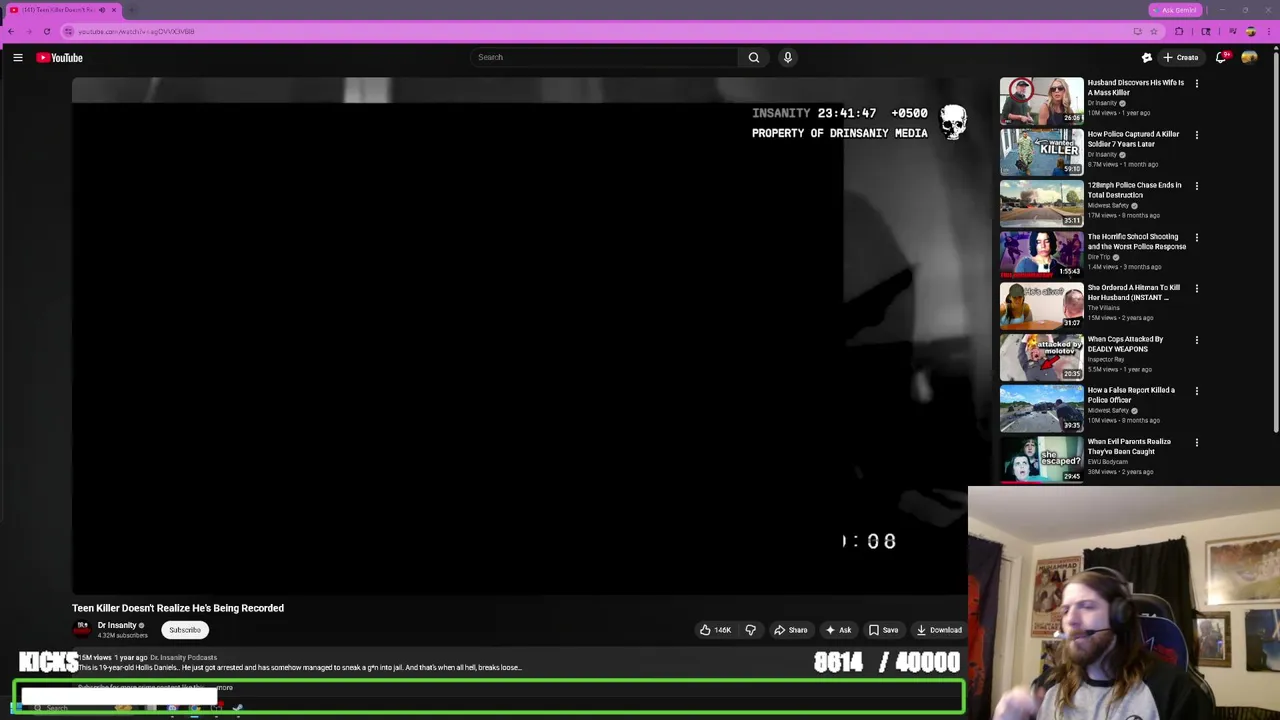Click the magnifier search button
1280x720 pixels.
(x=754, y=57)
